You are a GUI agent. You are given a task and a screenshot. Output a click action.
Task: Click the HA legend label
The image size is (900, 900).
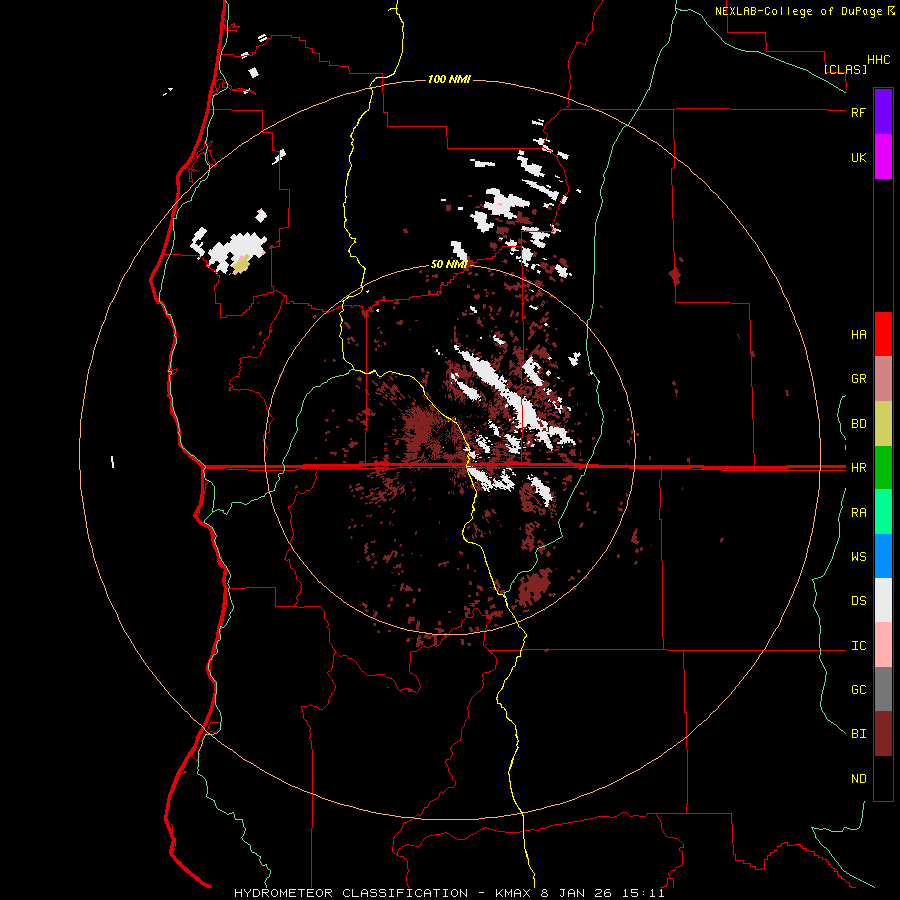[858, 335]
